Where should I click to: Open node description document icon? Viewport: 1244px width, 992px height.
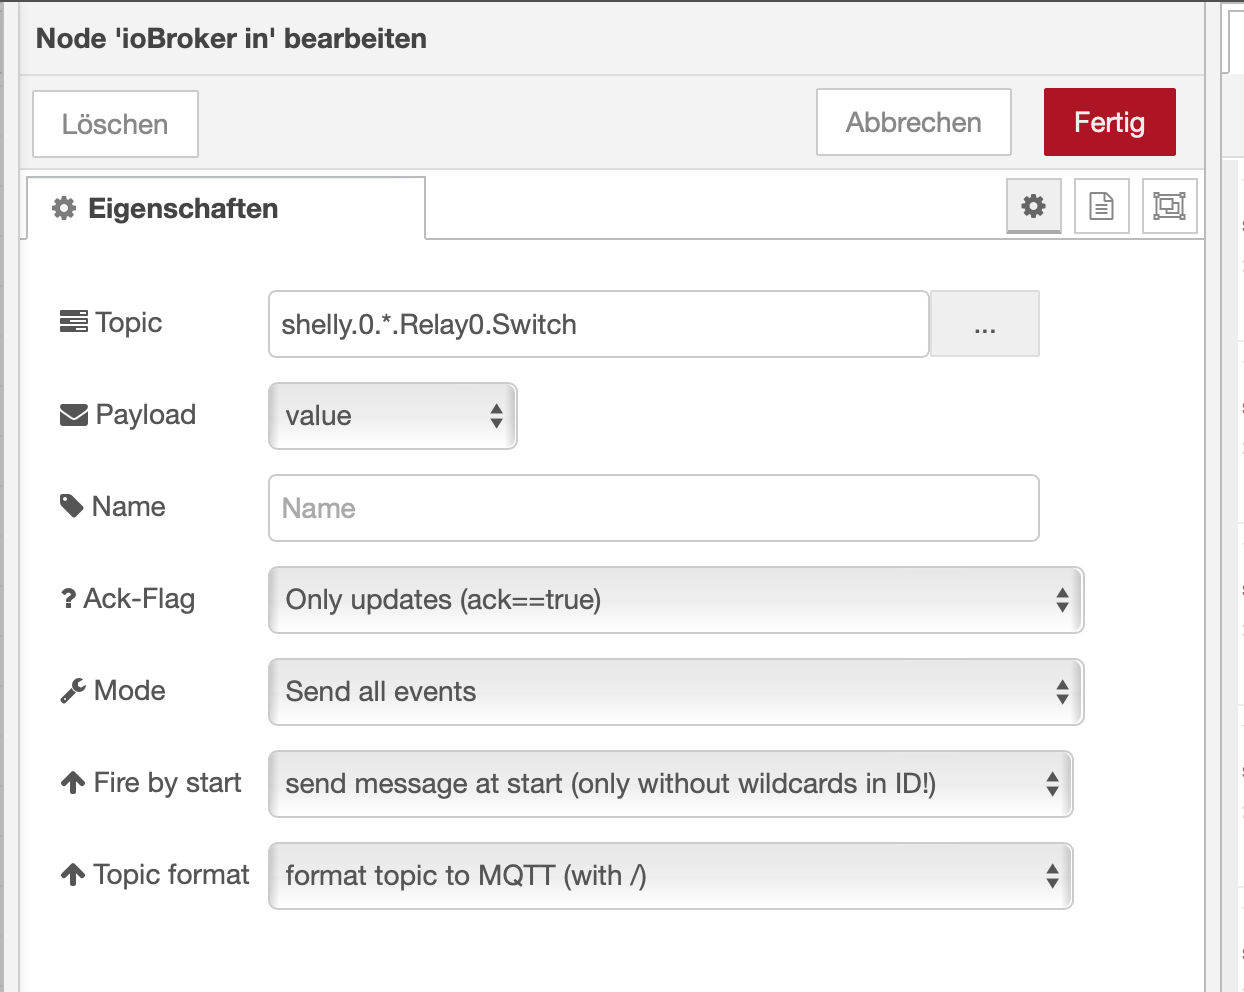[x=1101, y=206]
